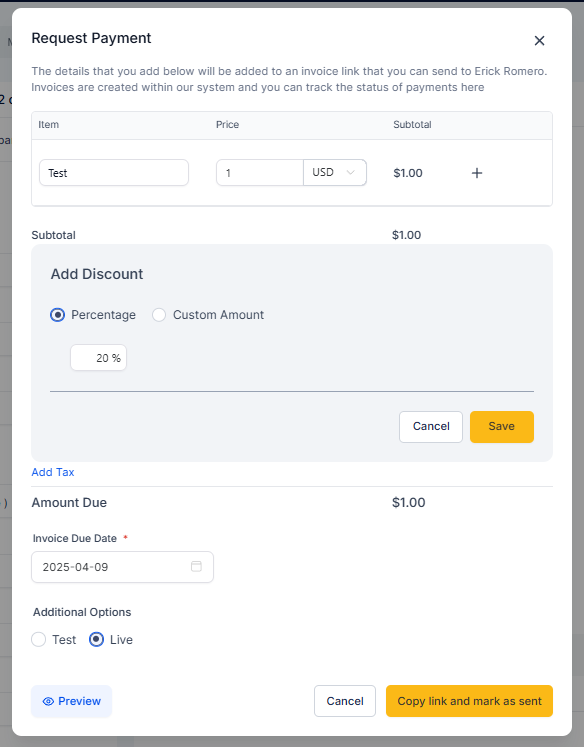Cancel the Add Discount section
Viewport: 584px width, 747px height.
point(431,427)
